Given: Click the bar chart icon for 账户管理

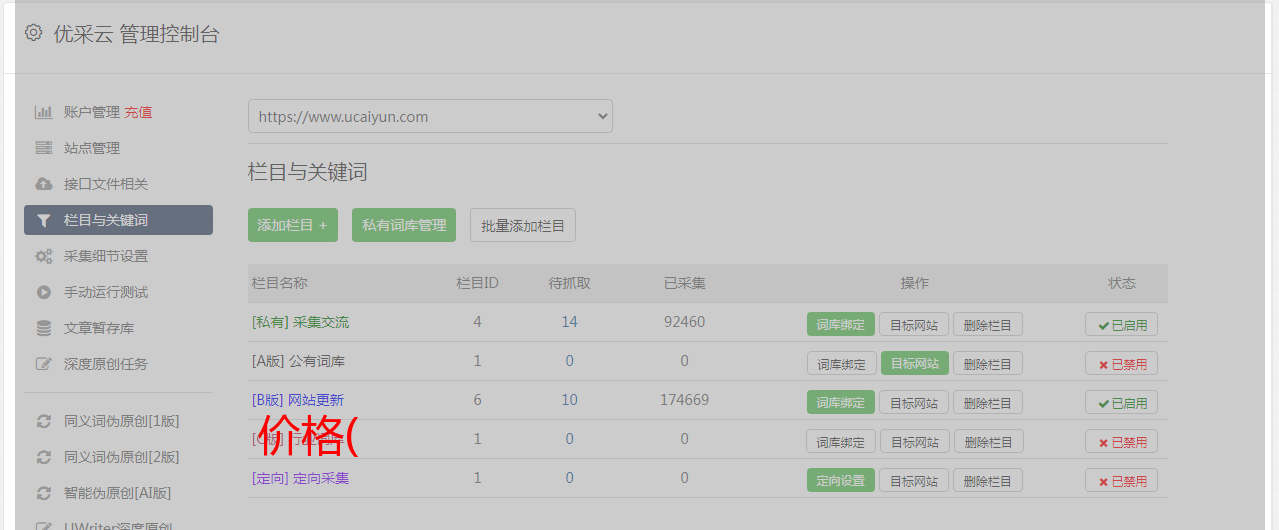Looking at the screenshot, I should (x=44, y=112).
